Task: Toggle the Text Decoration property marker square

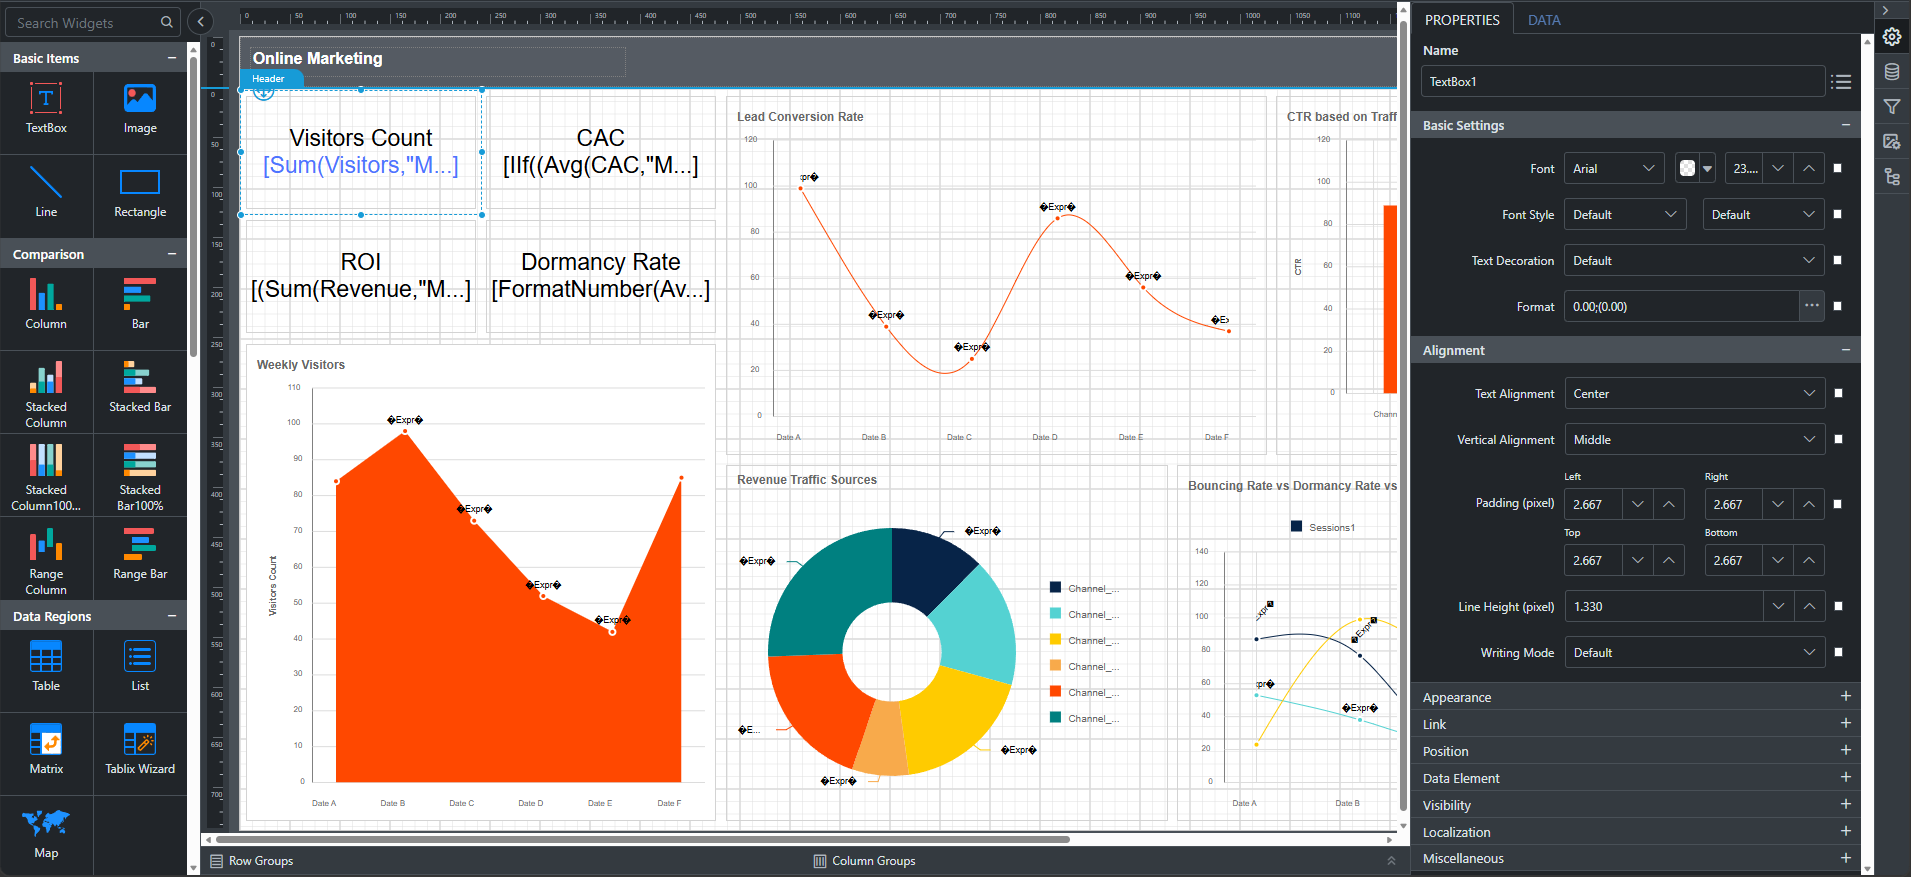Action: click(x=1838, y=260)
